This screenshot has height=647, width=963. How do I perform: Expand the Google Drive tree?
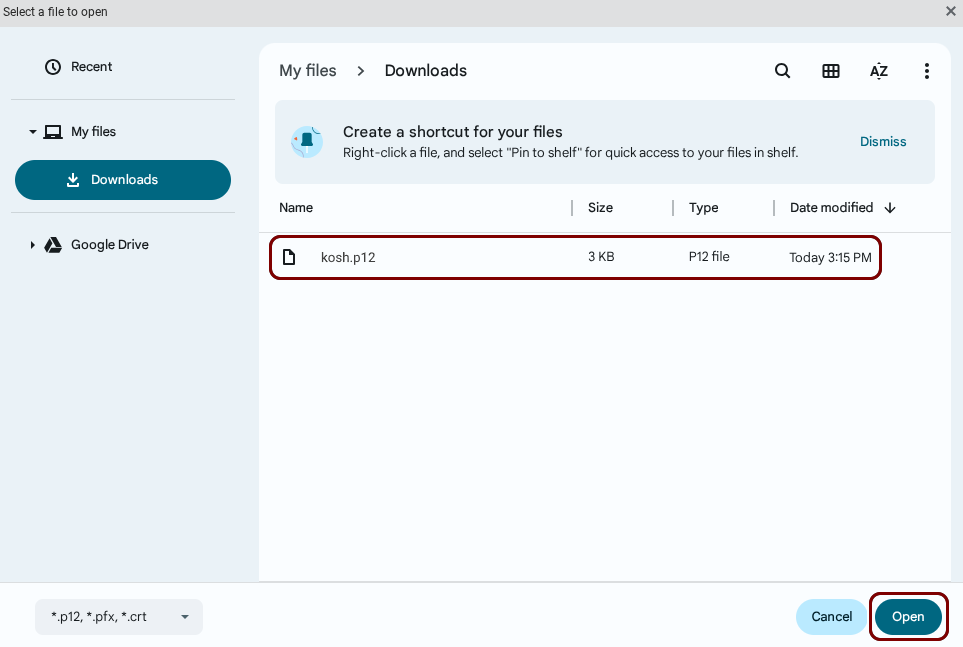coord(32,245)
